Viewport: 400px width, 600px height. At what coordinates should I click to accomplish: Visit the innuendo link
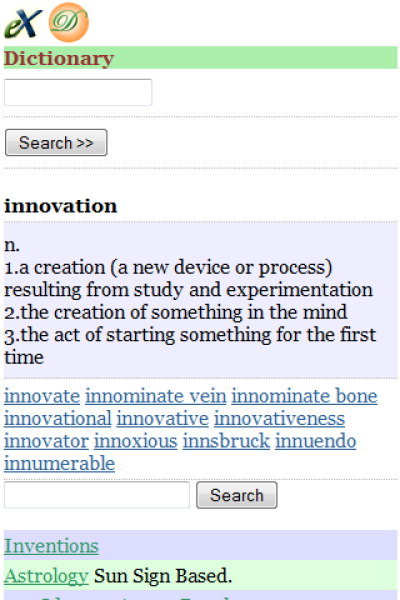coord(316,441)
